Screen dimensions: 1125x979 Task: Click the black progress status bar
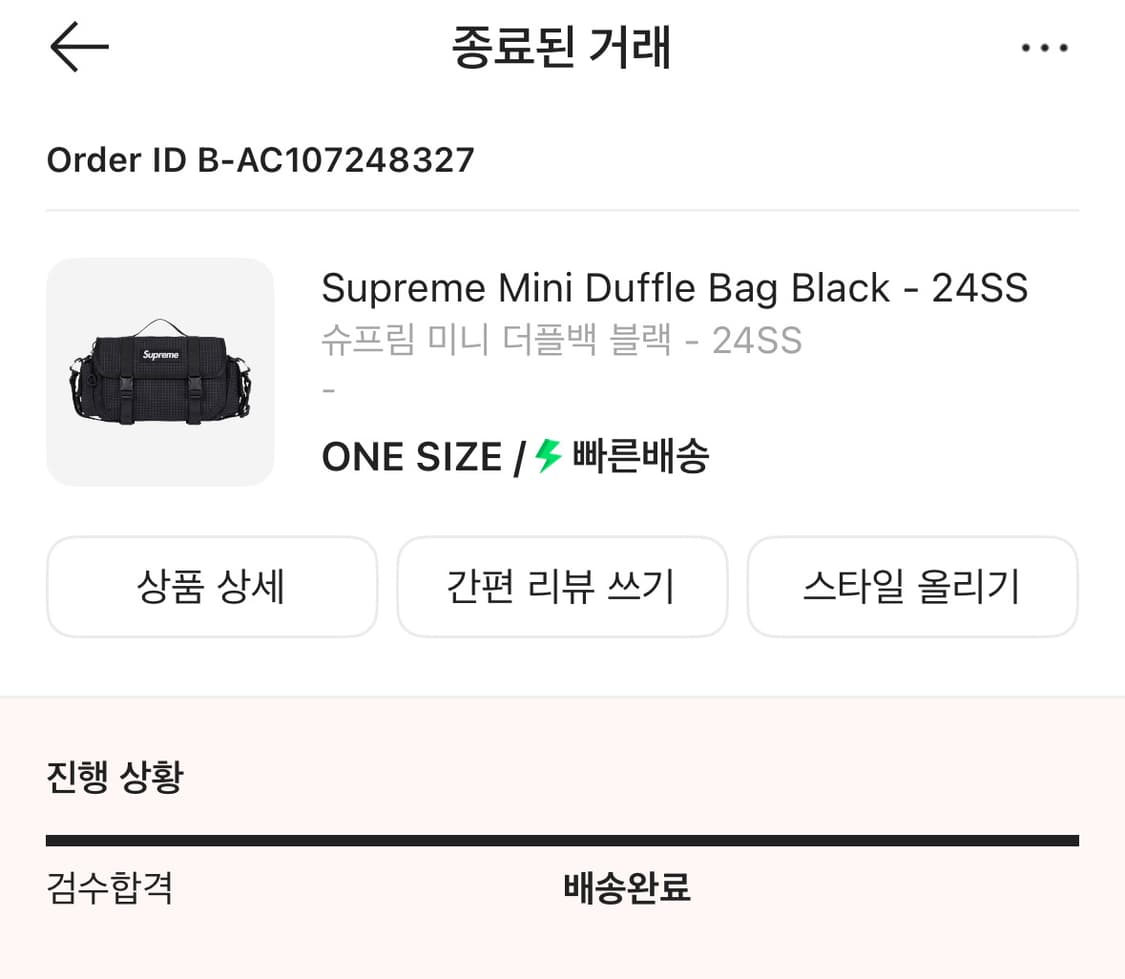[562, 841]
